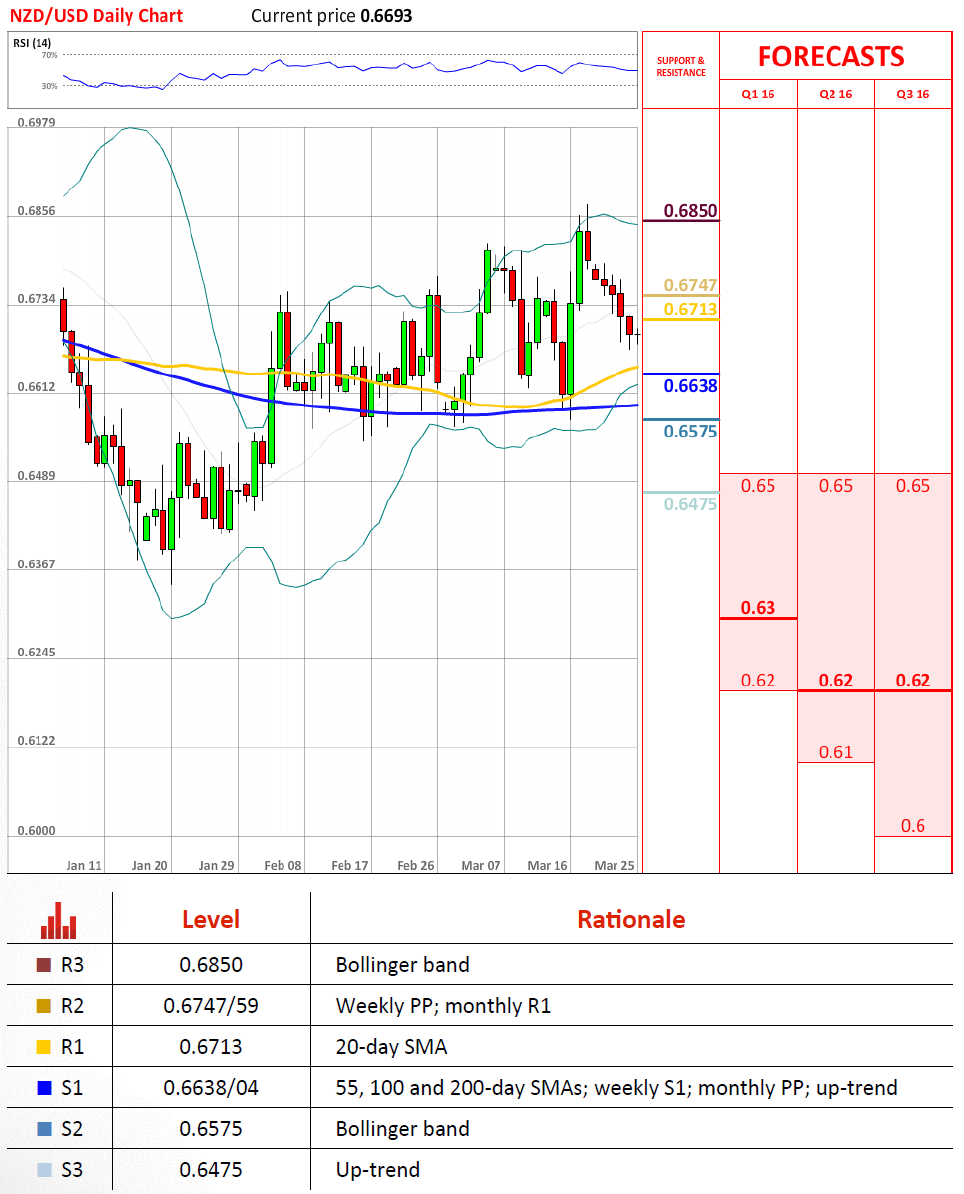Click the 0.6747/59 level cell
This screenshot has height=1194, width=964.
pyautogui.click(x=211, y=1006)
